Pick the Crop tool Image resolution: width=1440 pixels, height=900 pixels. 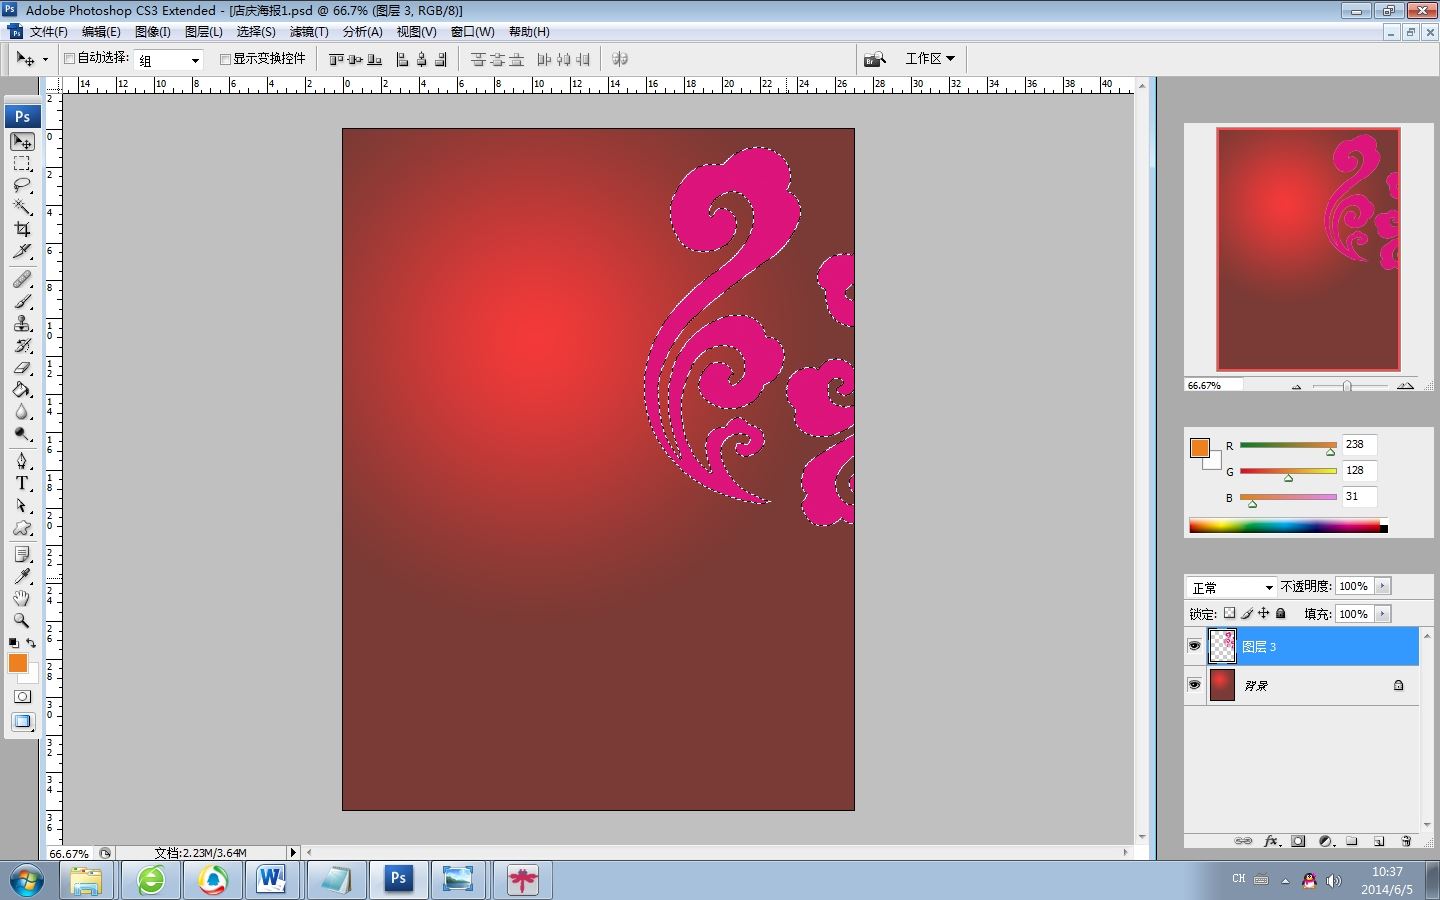point(22,229)
